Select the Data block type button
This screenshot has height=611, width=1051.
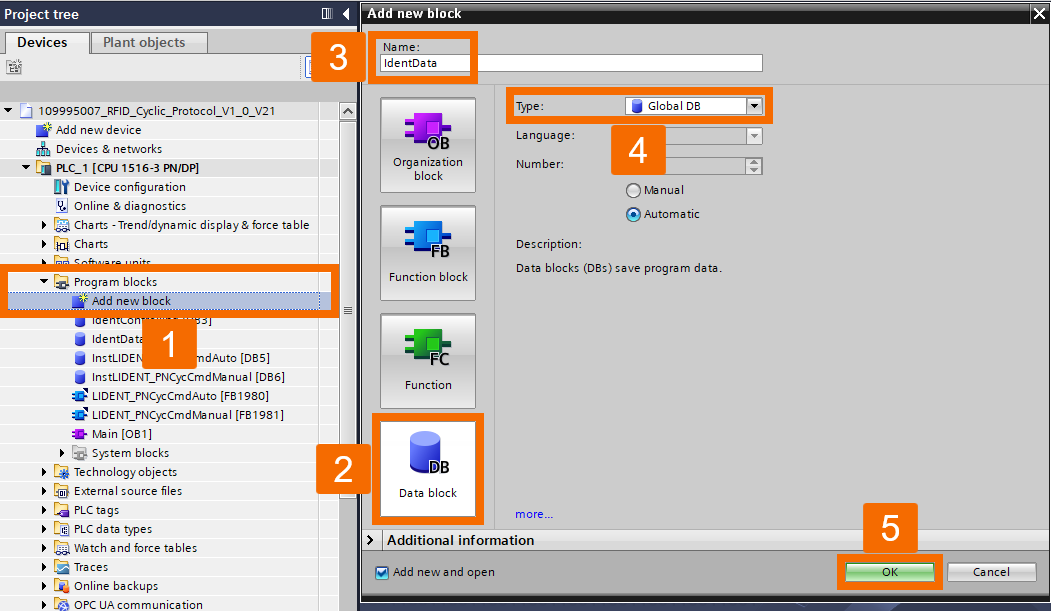pyautogui.click(x=428, y=469)
